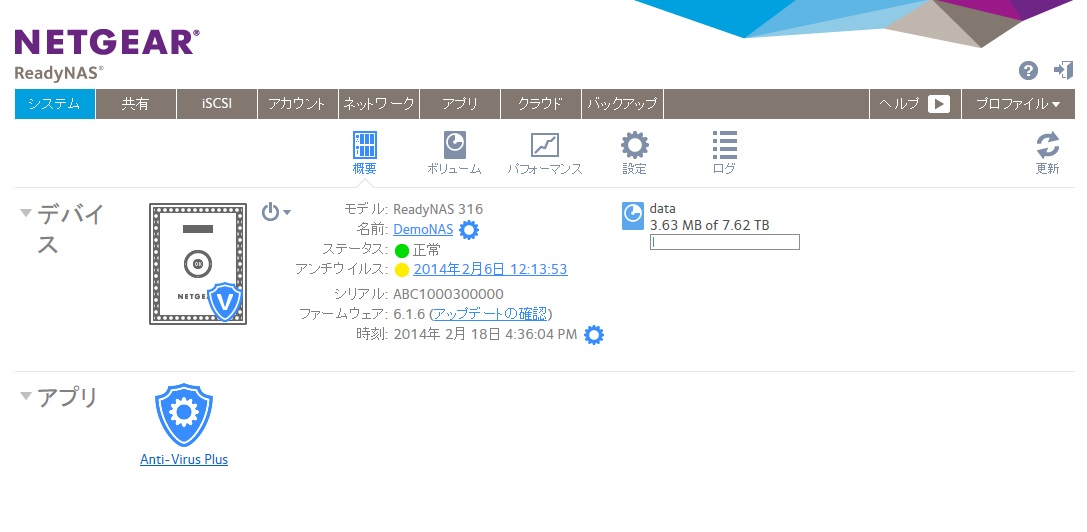The height and width of the screenshot is (532, 1087).
Task: Open the power button dropdown
Action: 276,212
